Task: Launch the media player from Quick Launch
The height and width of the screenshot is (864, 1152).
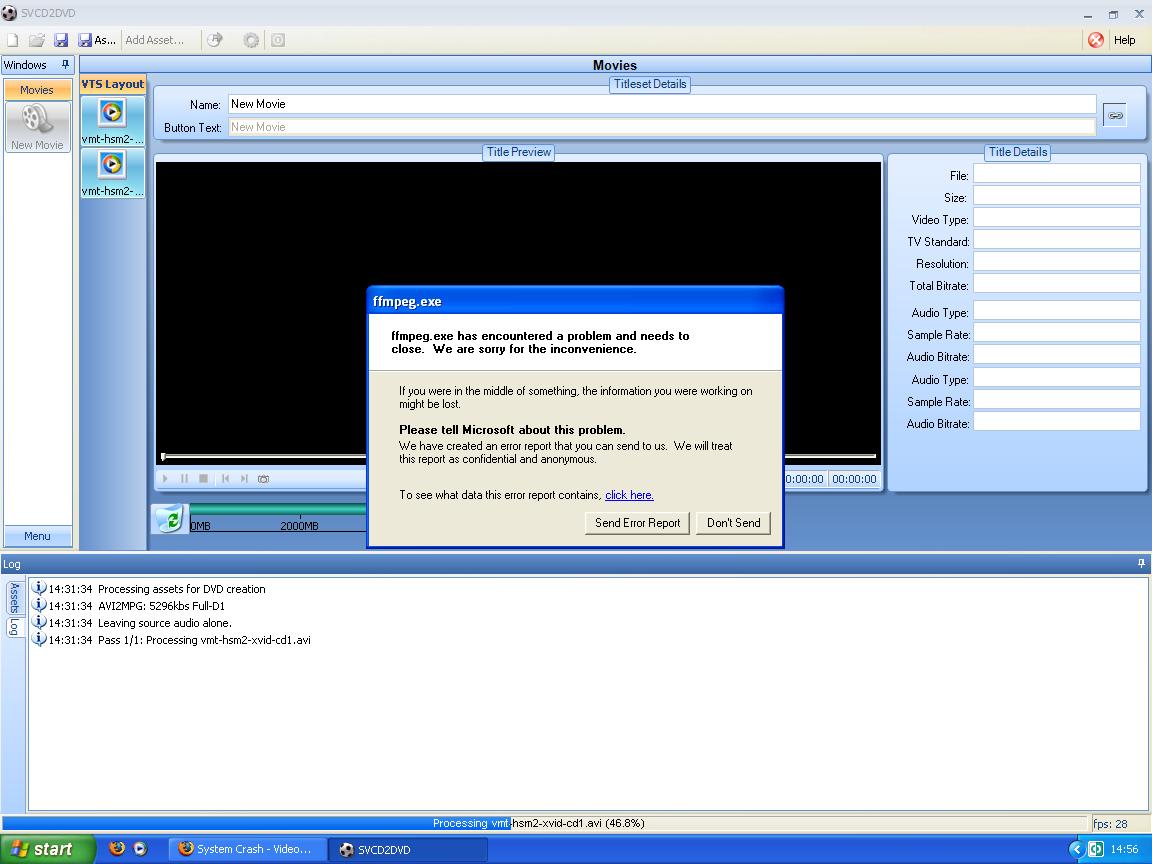Action: coord(140,849)
